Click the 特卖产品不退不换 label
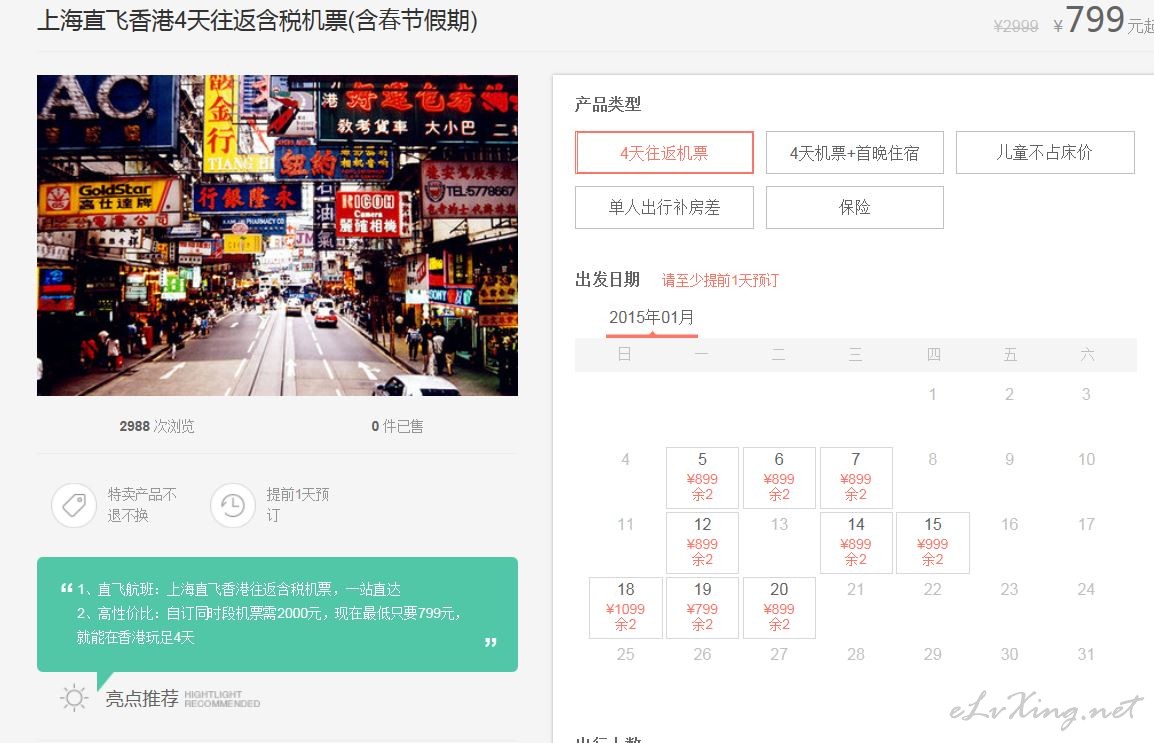 [142, 505]
